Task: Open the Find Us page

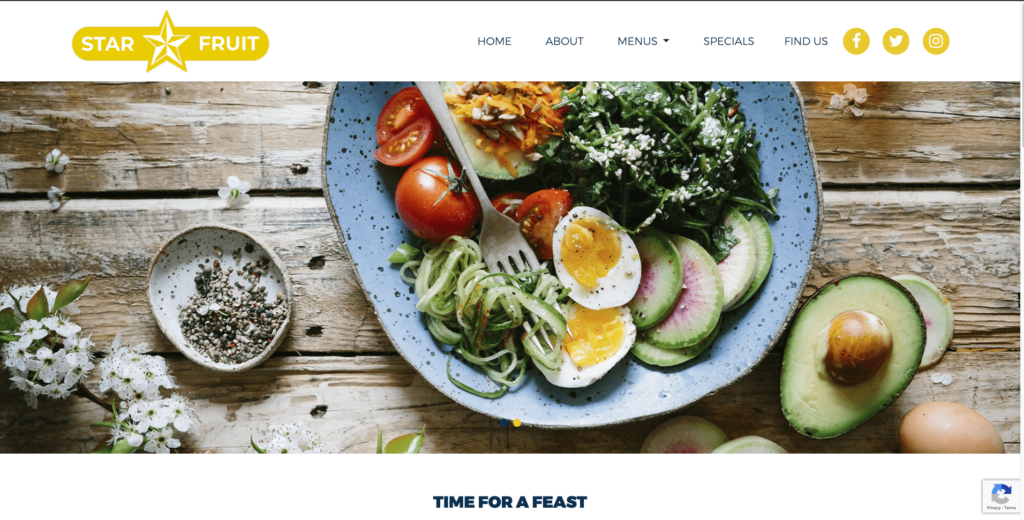Action: click(x=806, y=41)
